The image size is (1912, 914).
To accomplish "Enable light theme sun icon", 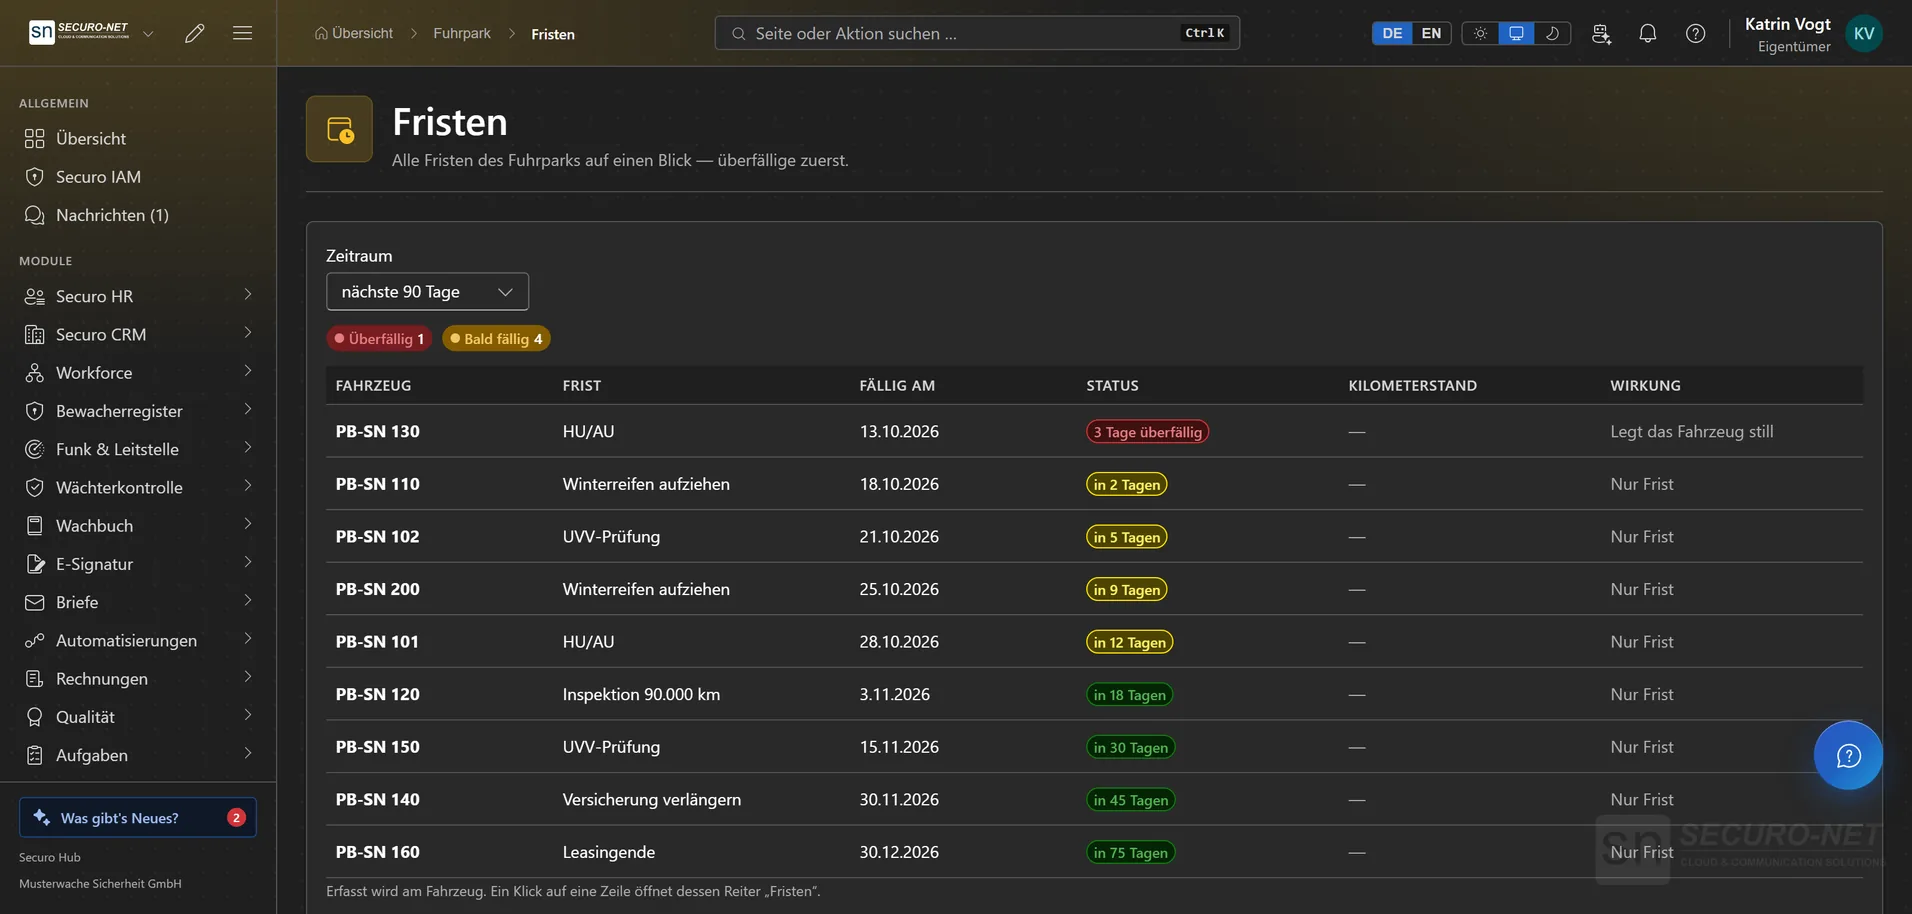I will pos(1480,33).
